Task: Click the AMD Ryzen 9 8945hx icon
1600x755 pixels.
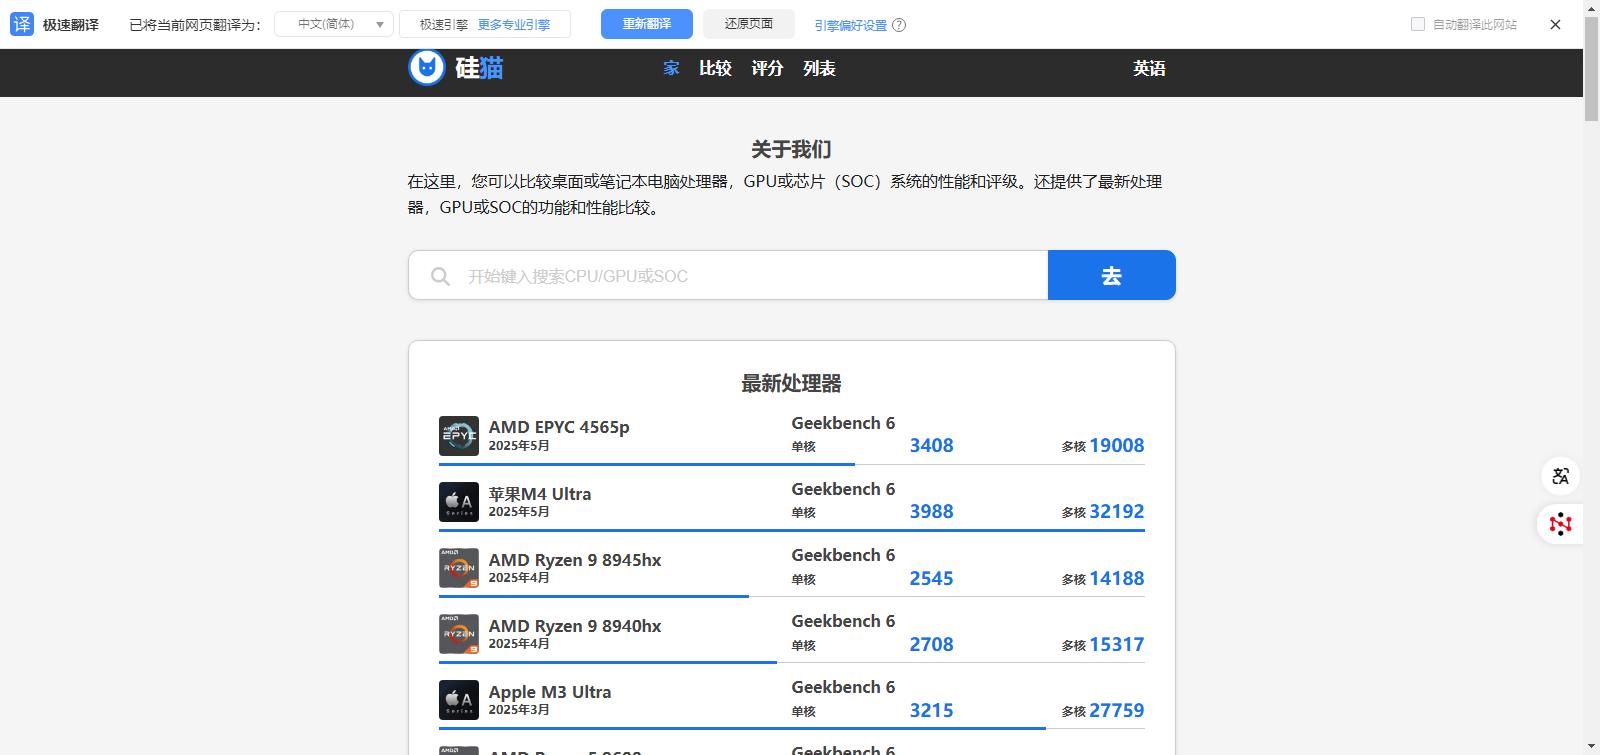Action: pos(459,568)
